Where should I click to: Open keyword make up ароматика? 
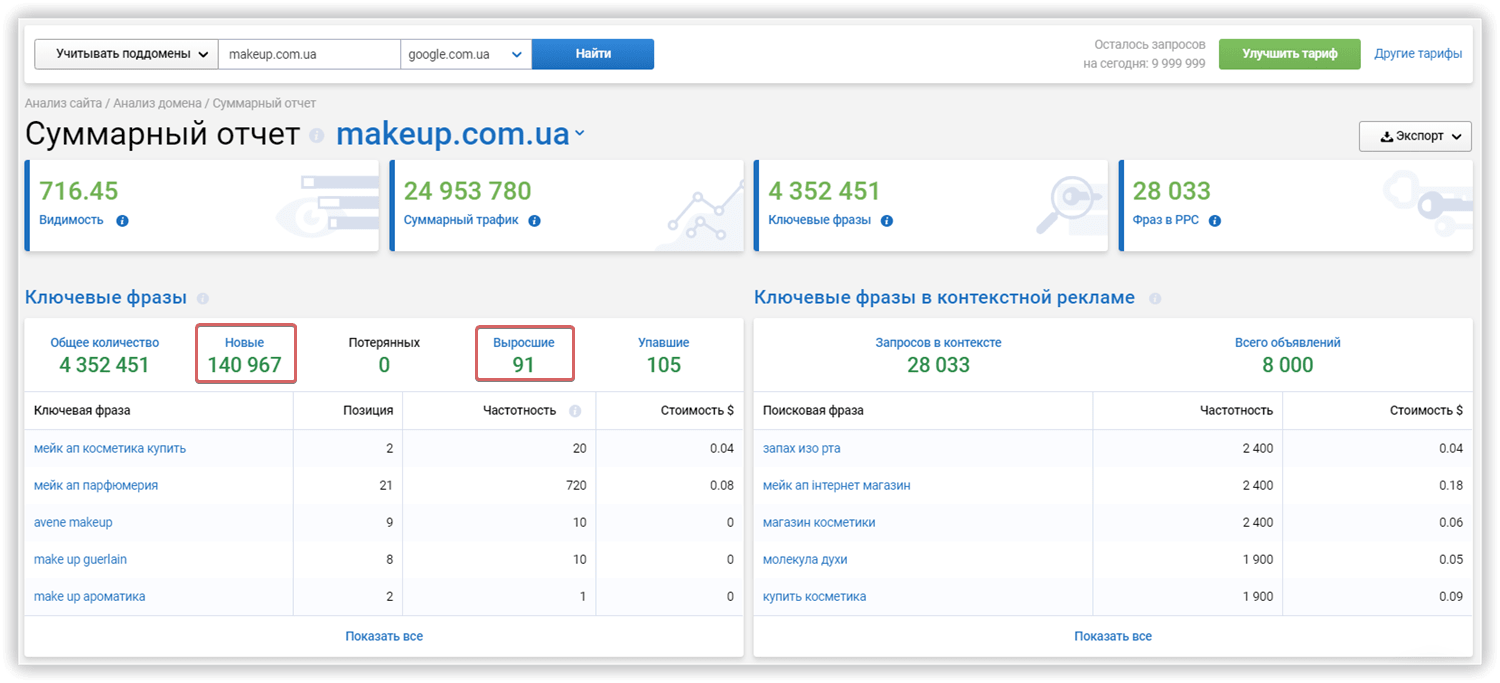(x=90, y=596)
